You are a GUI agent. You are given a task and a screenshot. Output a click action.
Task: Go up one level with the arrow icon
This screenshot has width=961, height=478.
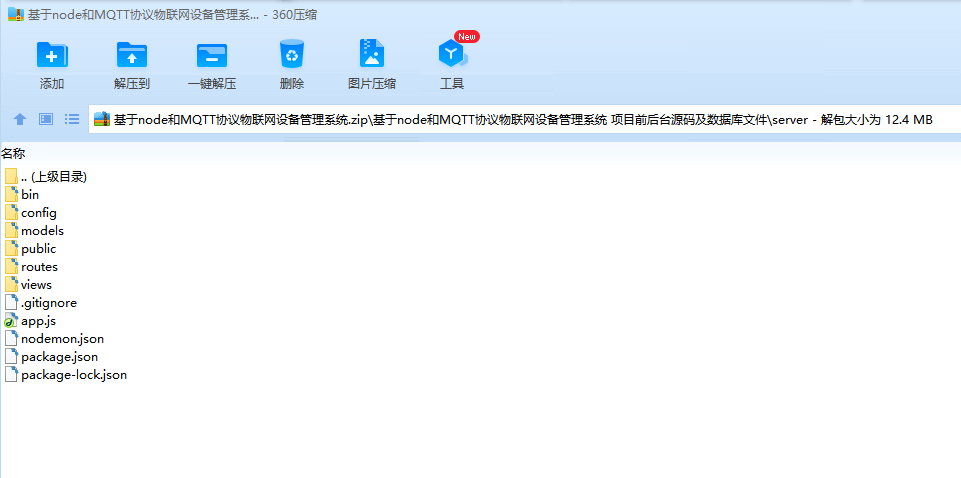pyautogui.click(x=20, y=120)
